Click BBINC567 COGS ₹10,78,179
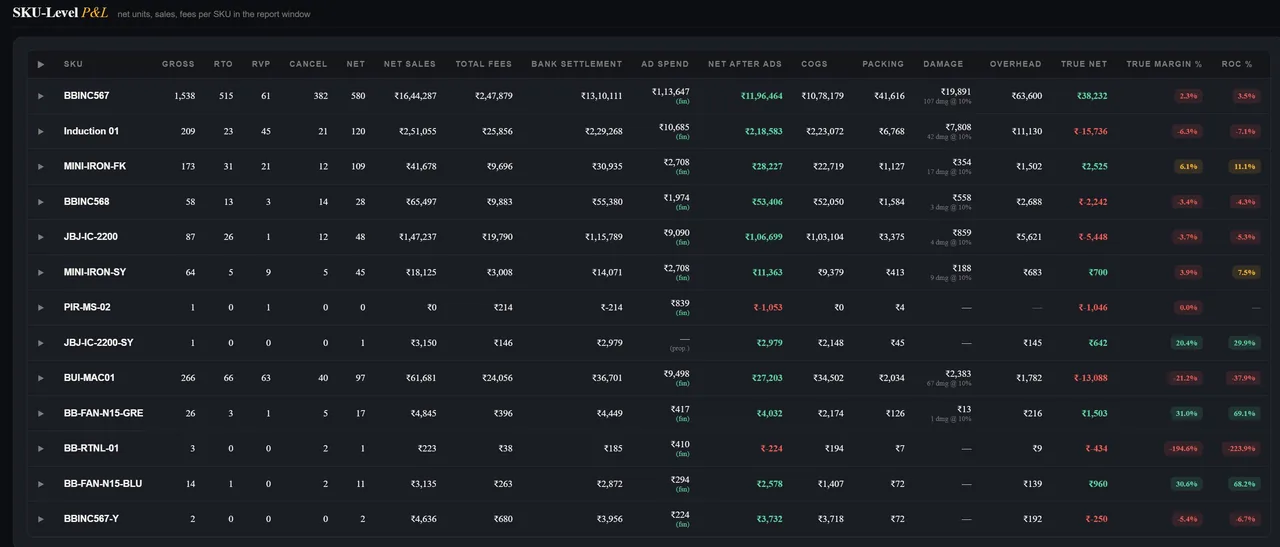This screenshot has height=547, width=1280. (x=823, y=96)
